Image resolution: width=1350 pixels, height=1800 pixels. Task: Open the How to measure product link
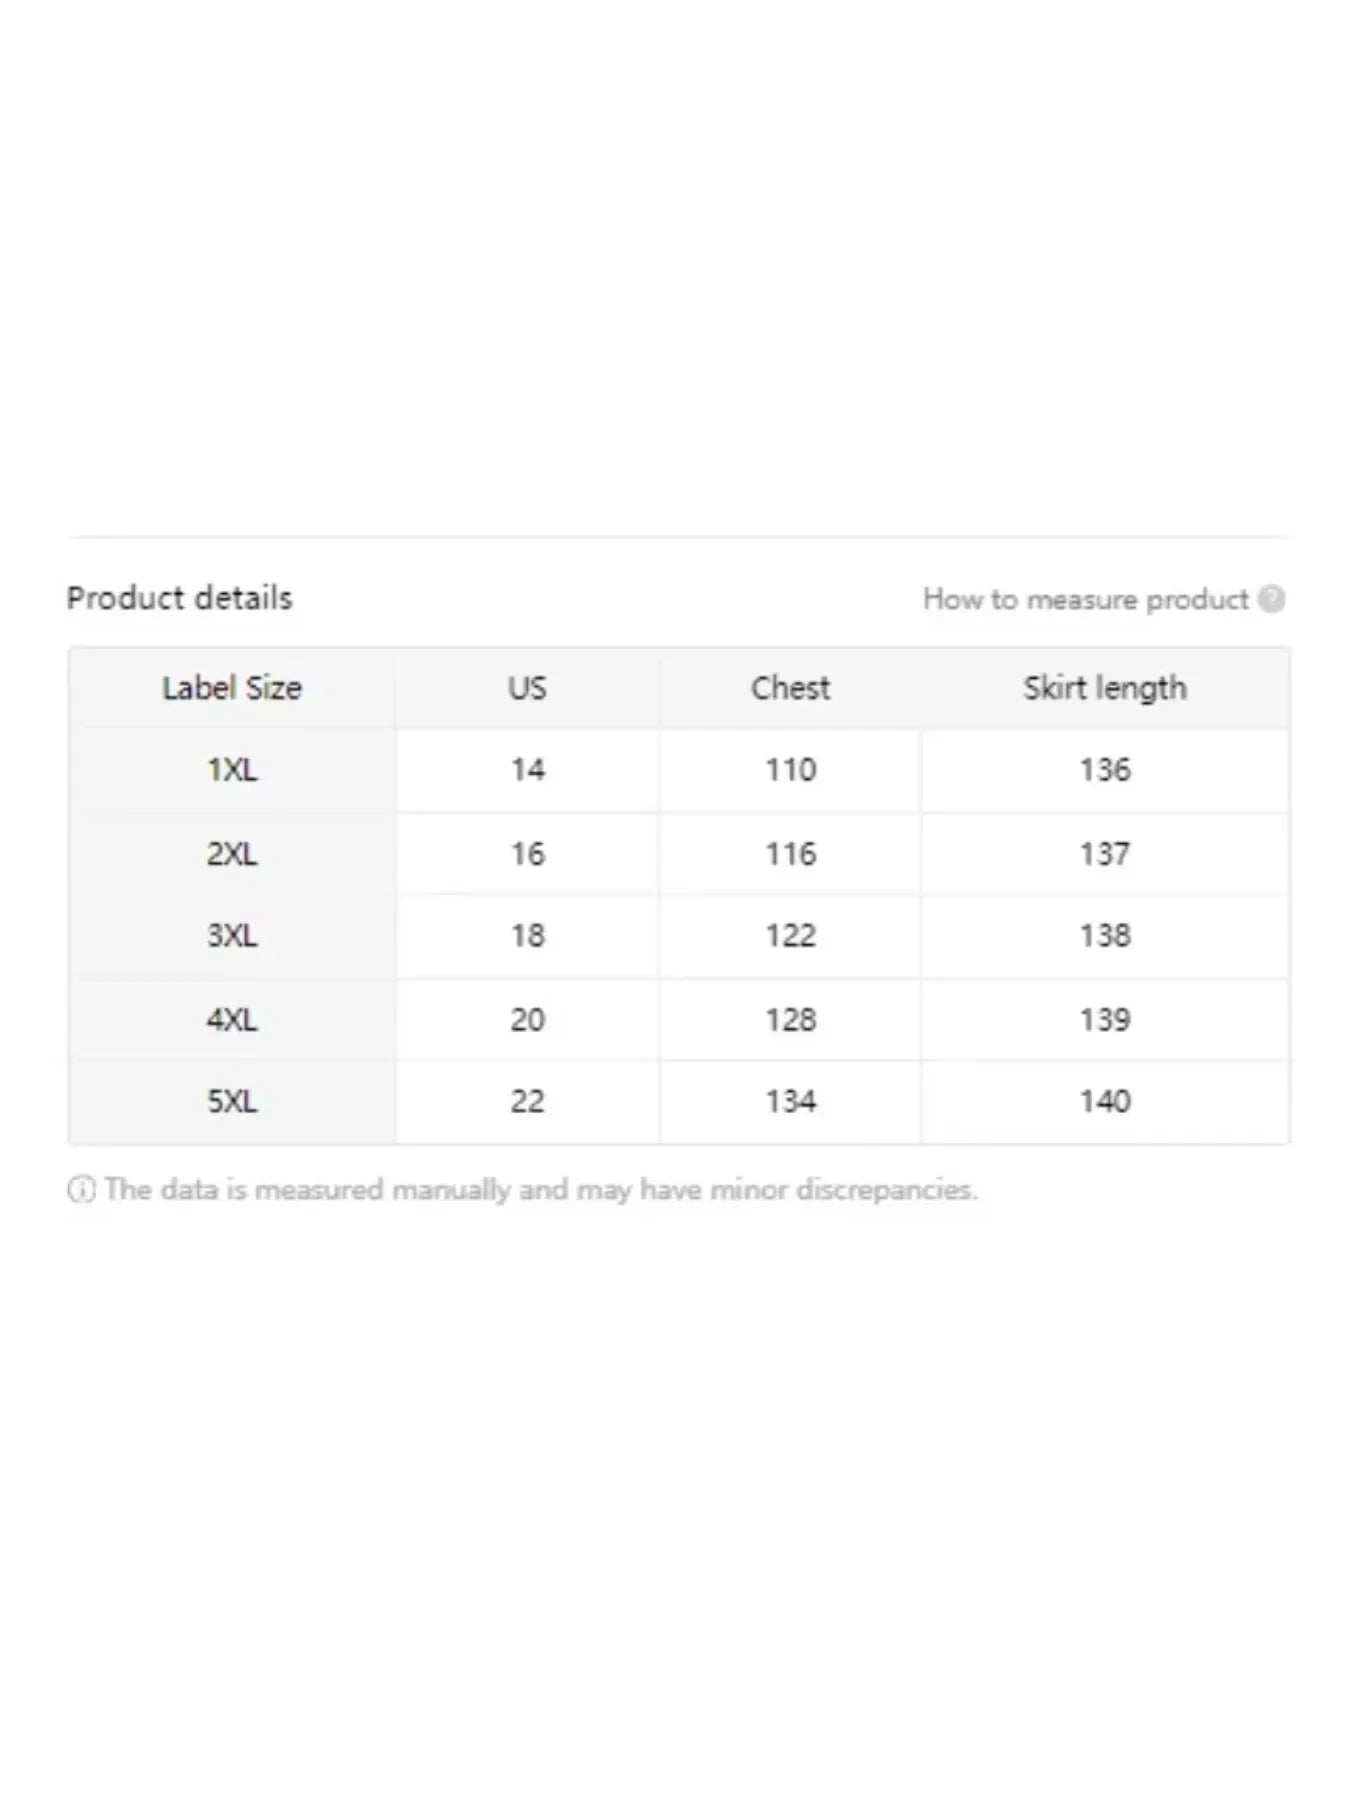[x=1085, y=599]
